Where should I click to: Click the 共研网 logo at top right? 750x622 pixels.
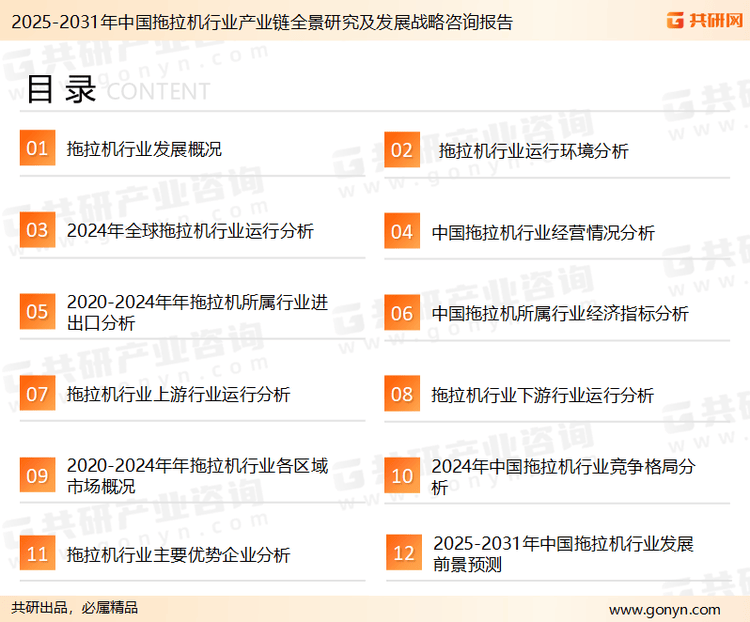(704, 20)
